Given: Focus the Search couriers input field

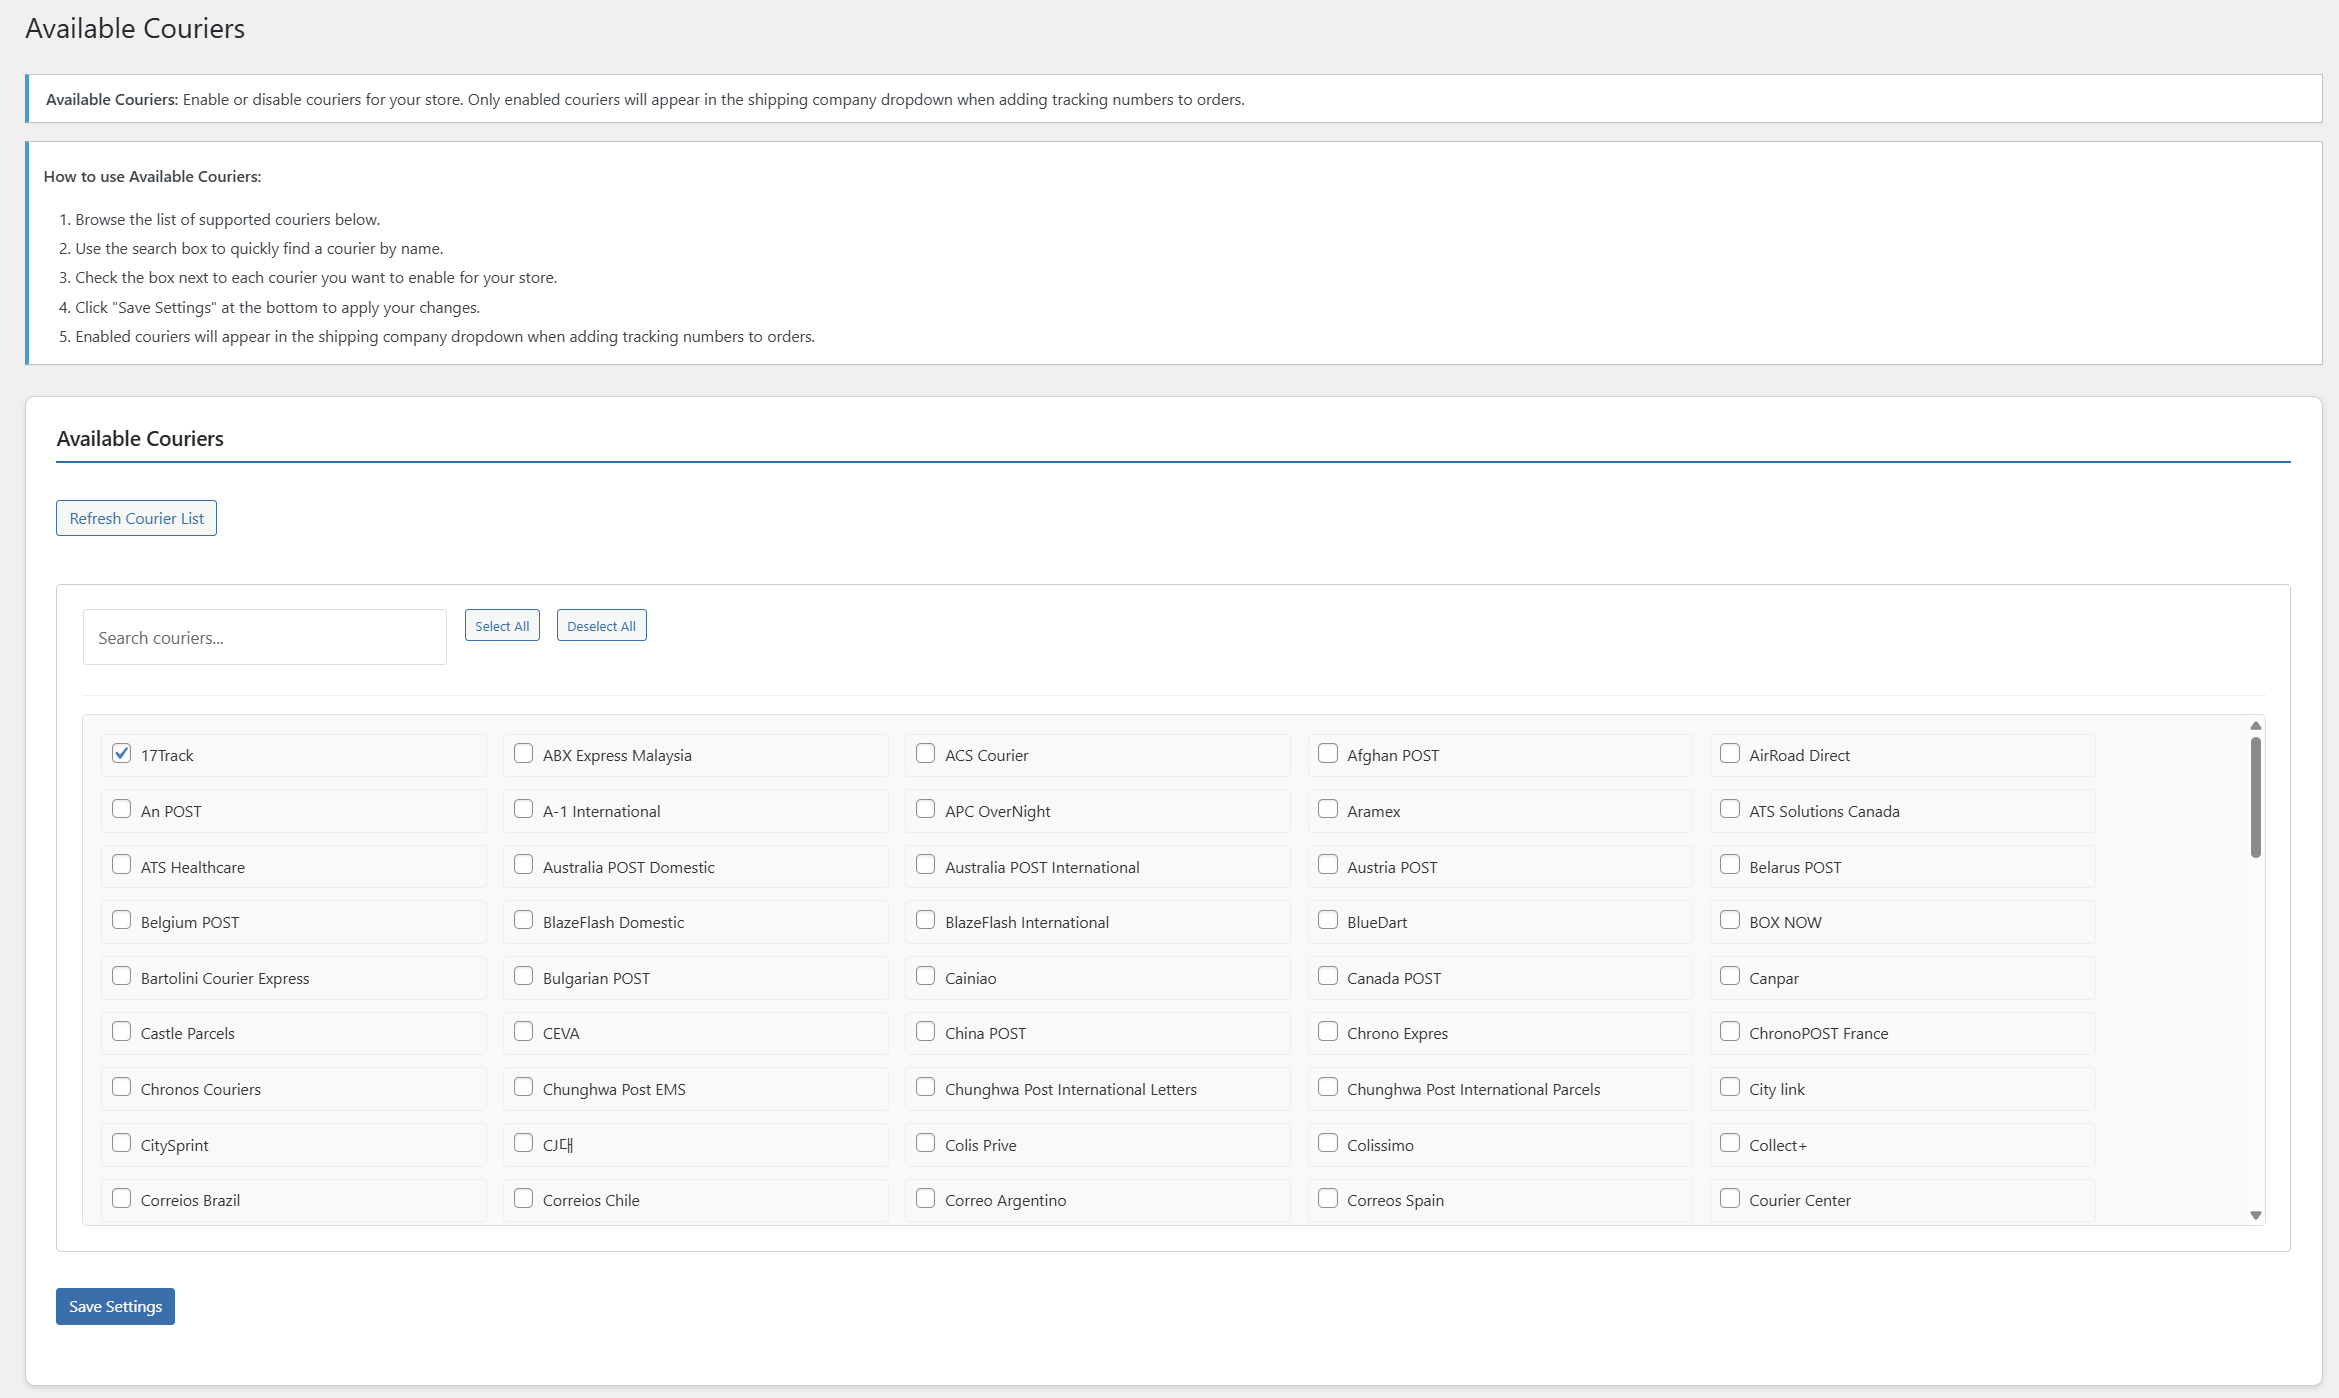Looking at the screenshot, I should (x=264, y=637).
